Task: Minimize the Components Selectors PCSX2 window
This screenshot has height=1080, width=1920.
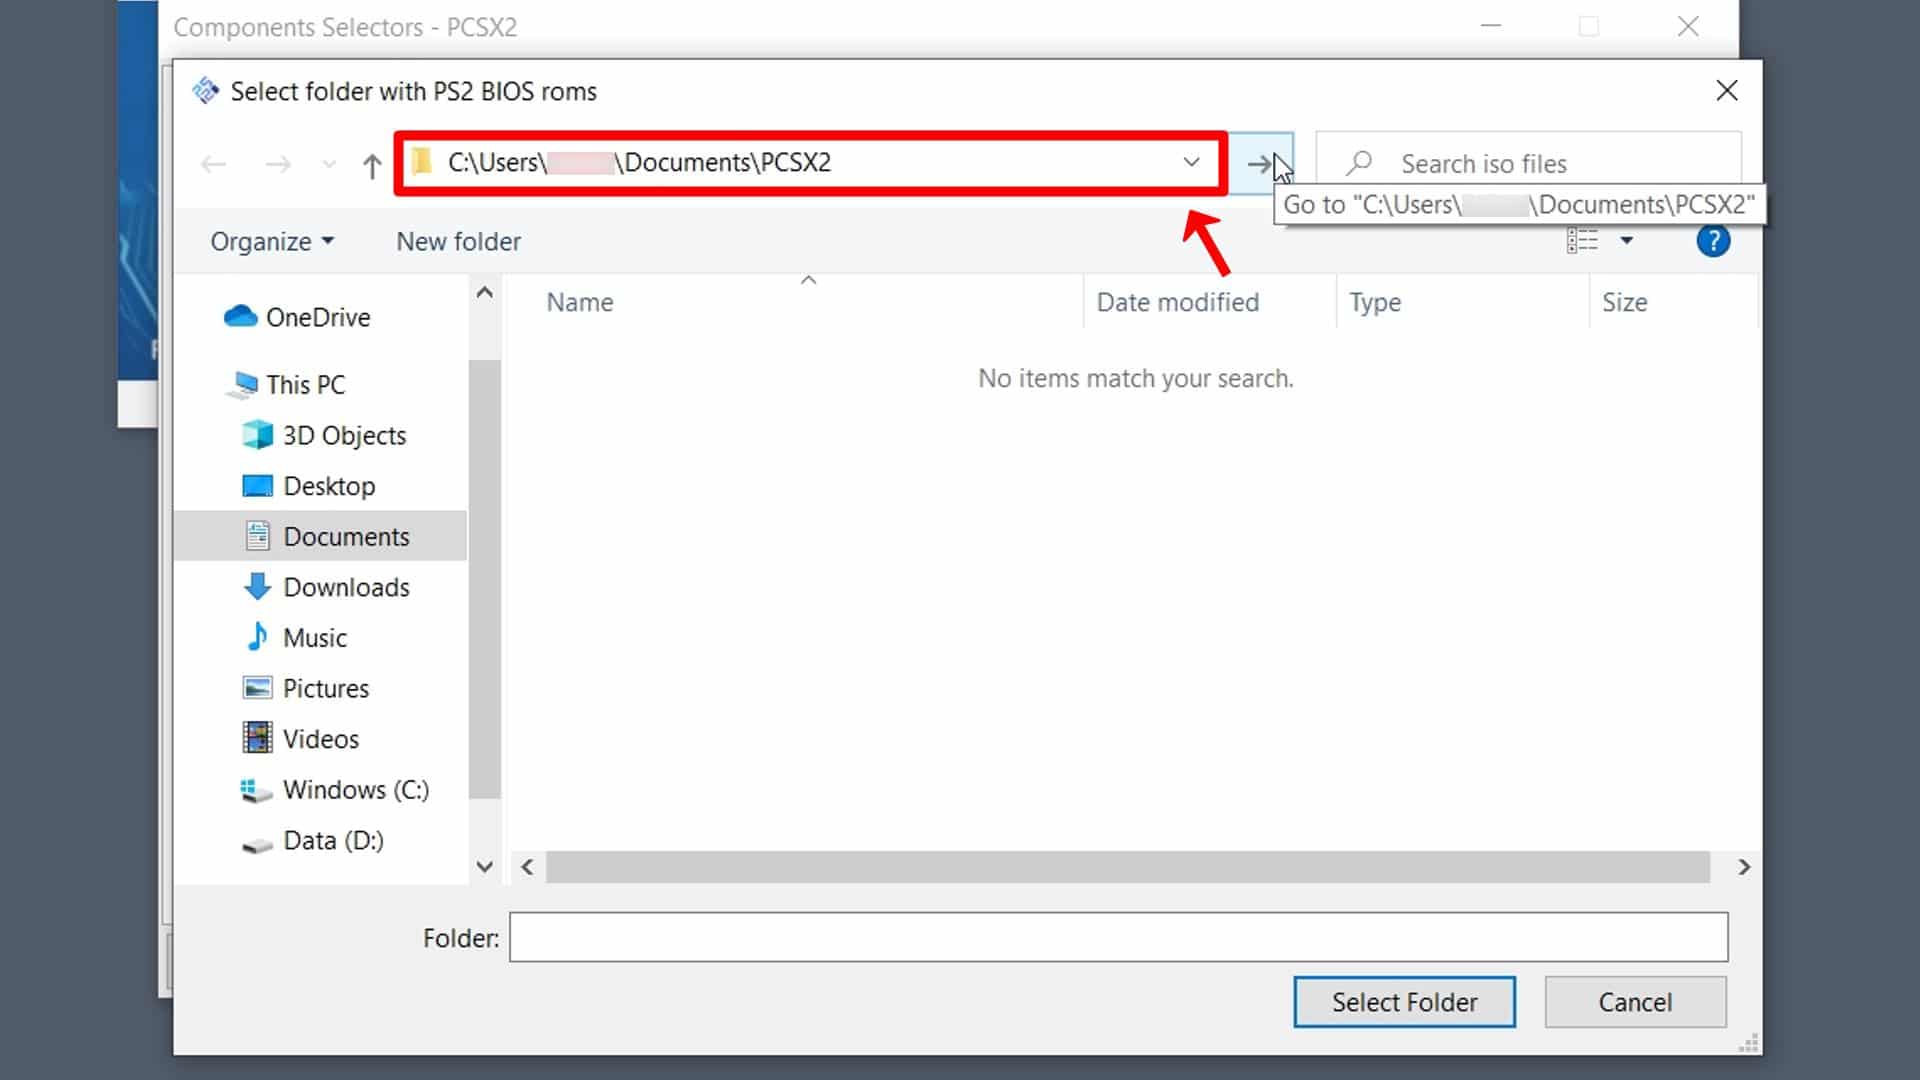Action: [1491, 26]
